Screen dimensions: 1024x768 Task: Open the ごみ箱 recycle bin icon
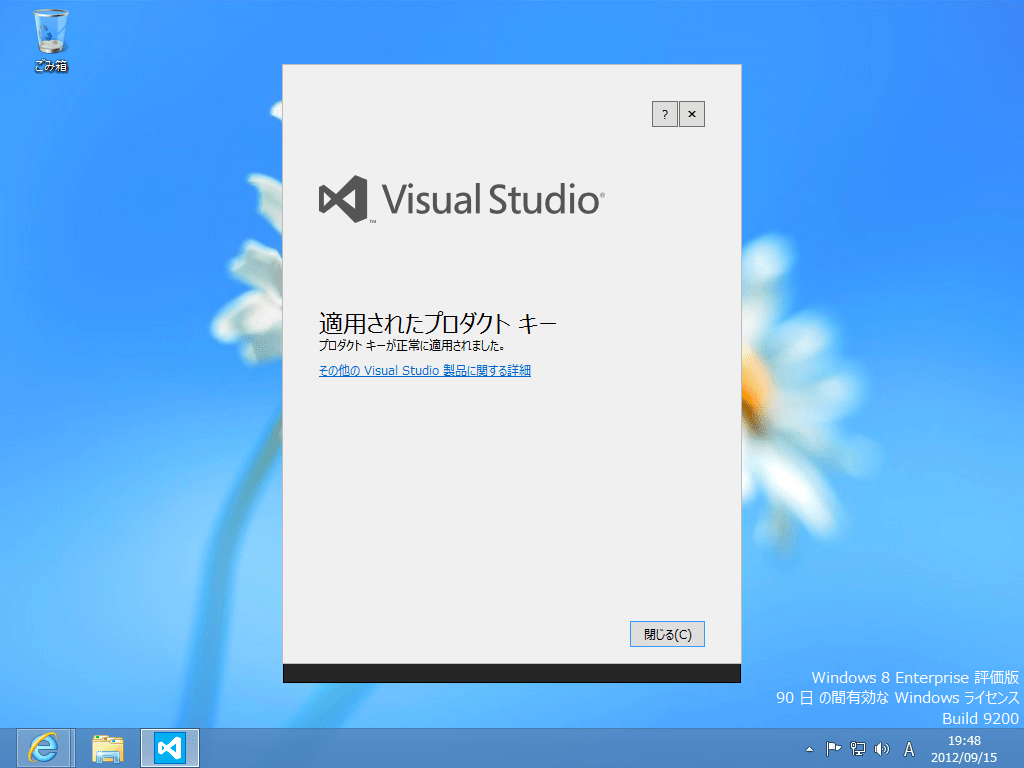[x=51, y=40]
